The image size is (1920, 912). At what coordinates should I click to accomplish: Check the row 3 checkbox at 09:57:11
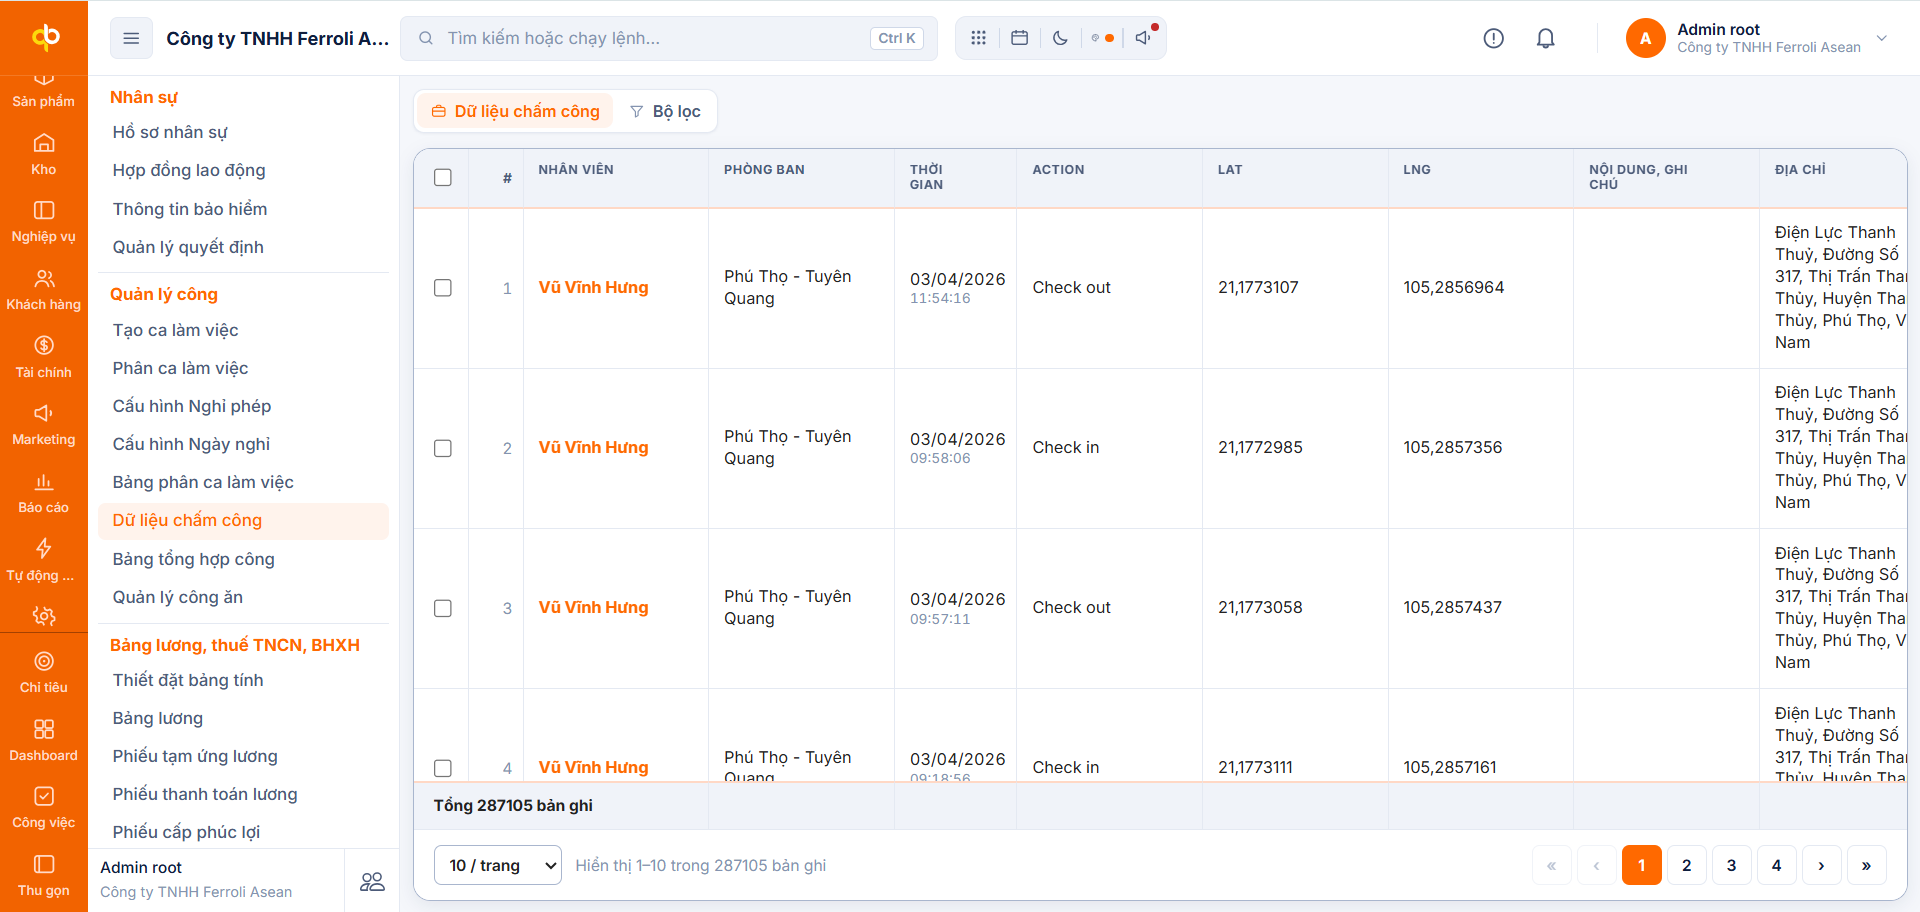(443, 608)
